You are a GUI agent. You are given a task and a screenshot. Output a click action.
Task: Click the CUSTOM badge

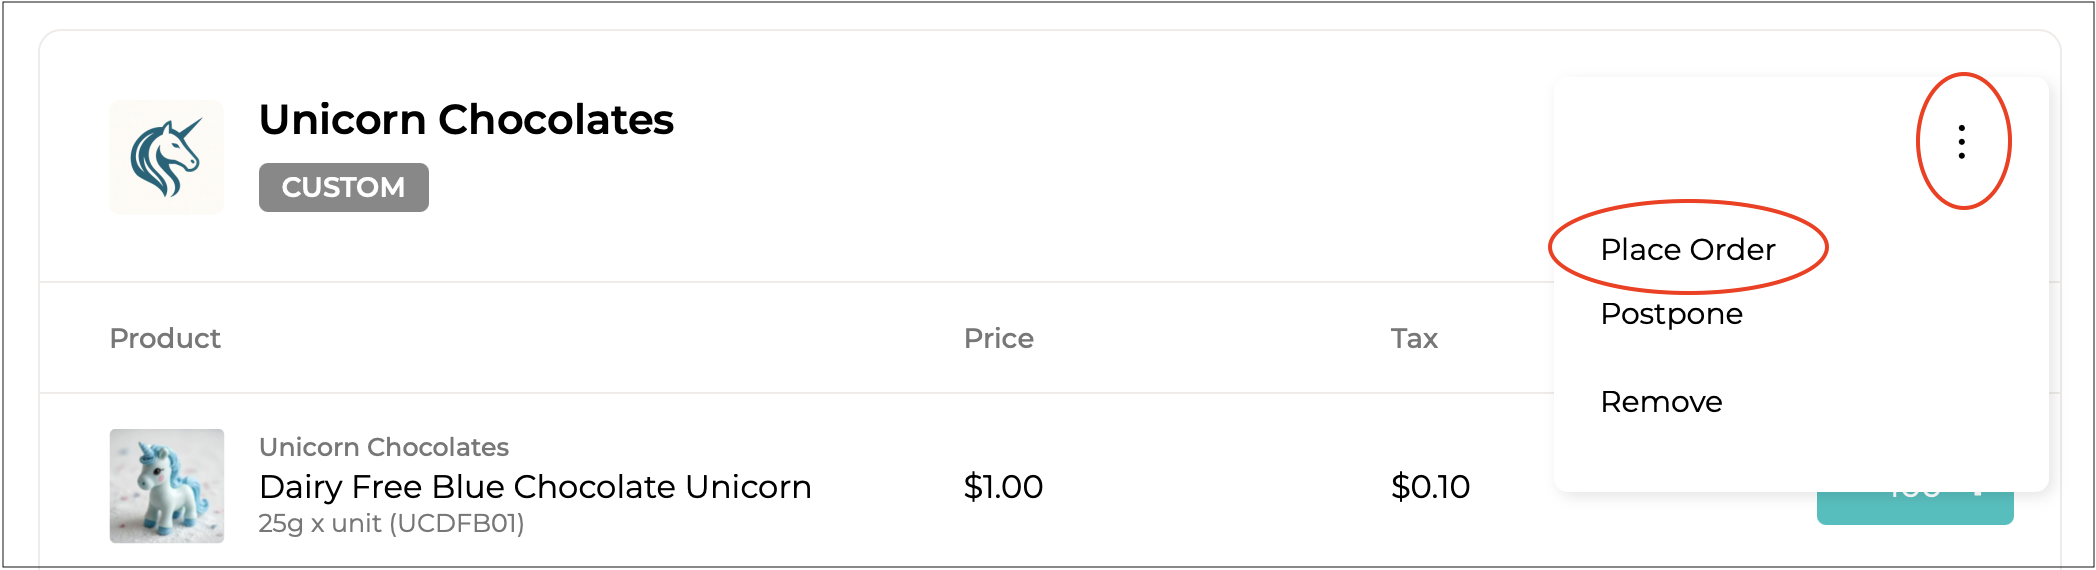[x=343, y=187]
